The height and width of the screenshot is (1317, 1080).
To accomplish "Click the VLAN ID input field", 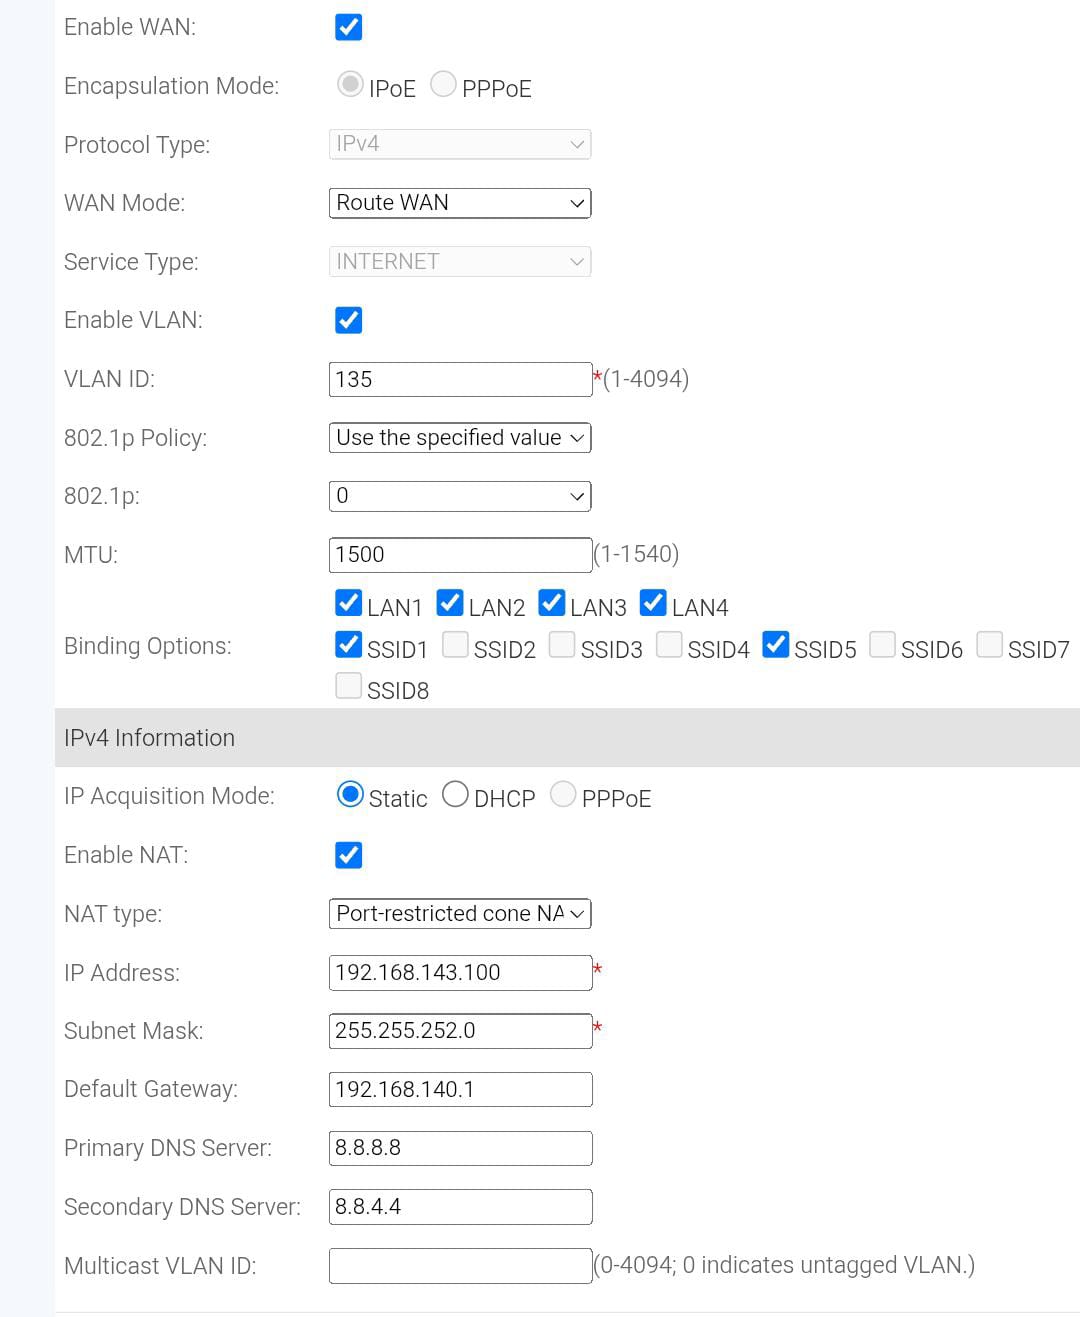I will click(x=460, y=379).
